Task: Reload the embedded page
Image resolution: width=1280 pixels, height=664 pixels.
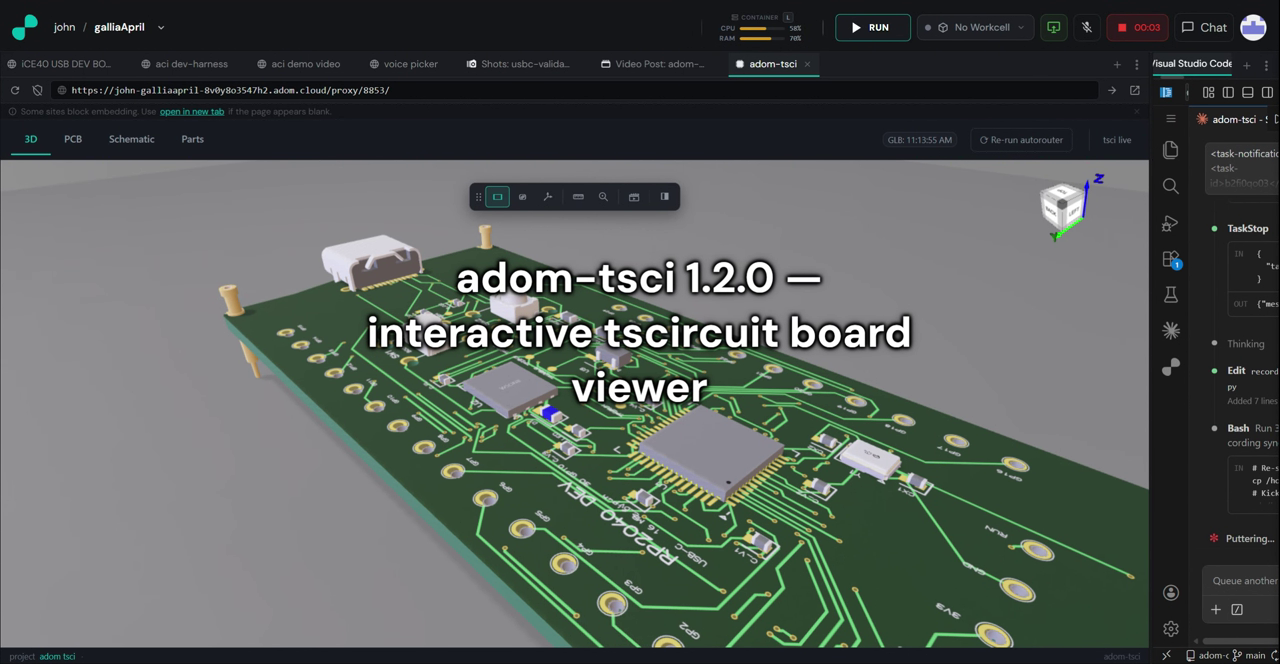Action: point(15,90)
